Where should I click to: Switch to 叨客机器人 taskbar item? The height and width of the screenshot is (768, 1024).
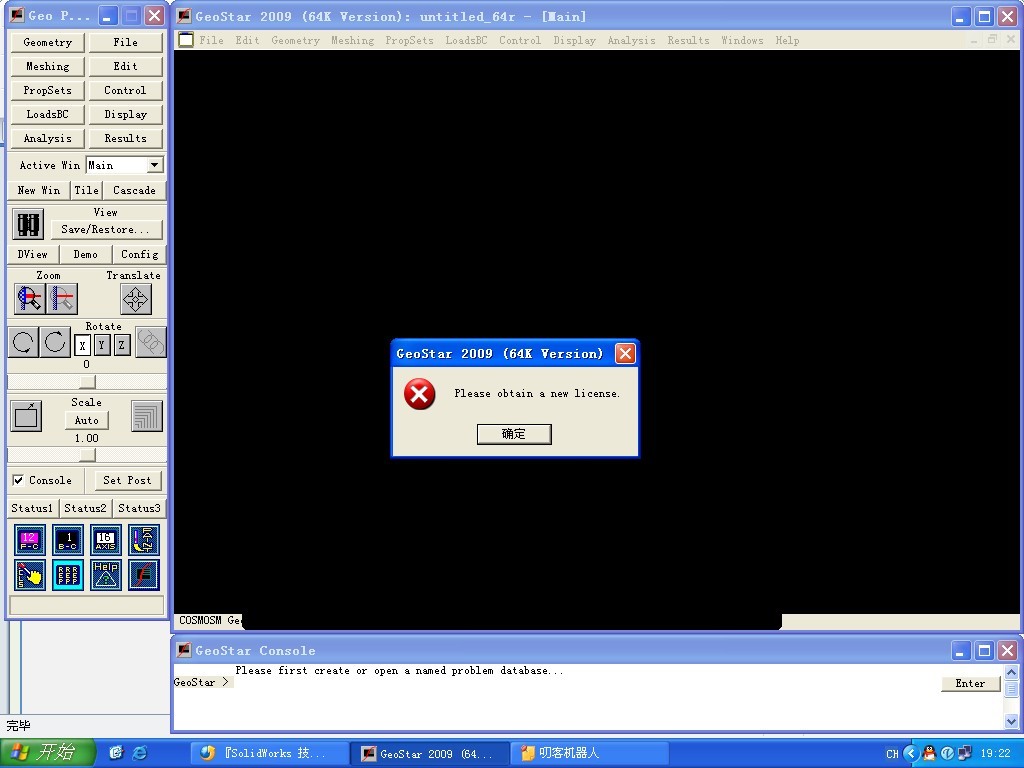click(588, 753)
